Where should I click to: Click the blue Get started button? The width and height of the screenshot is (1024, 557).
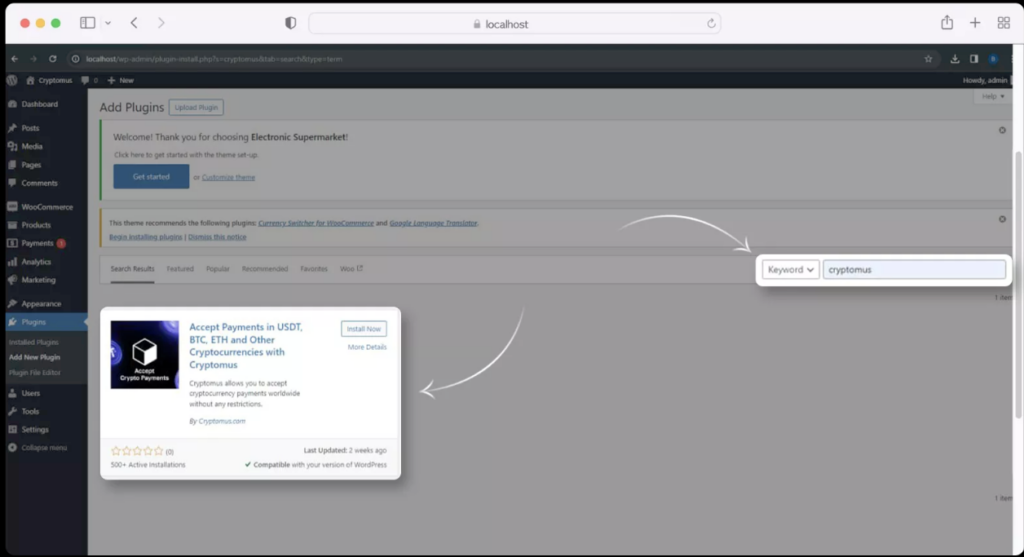click(x=151, y=177)
